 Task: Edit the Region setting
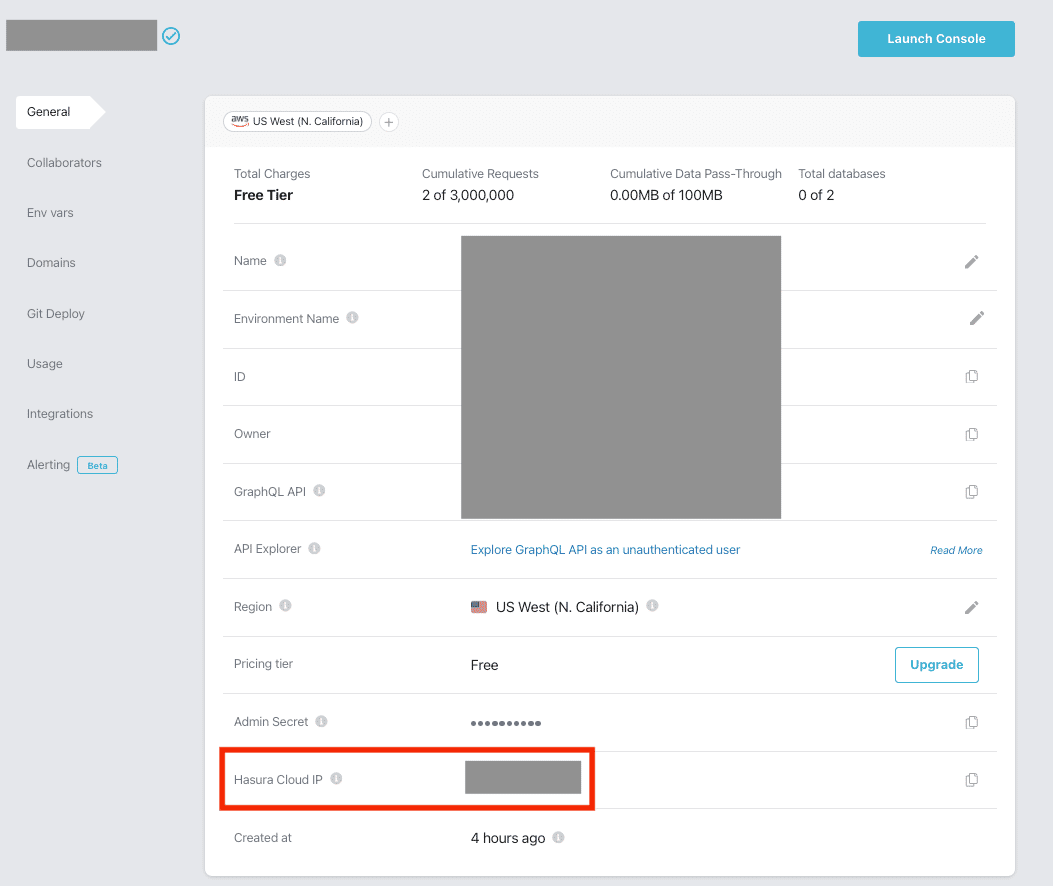[971, 607]
